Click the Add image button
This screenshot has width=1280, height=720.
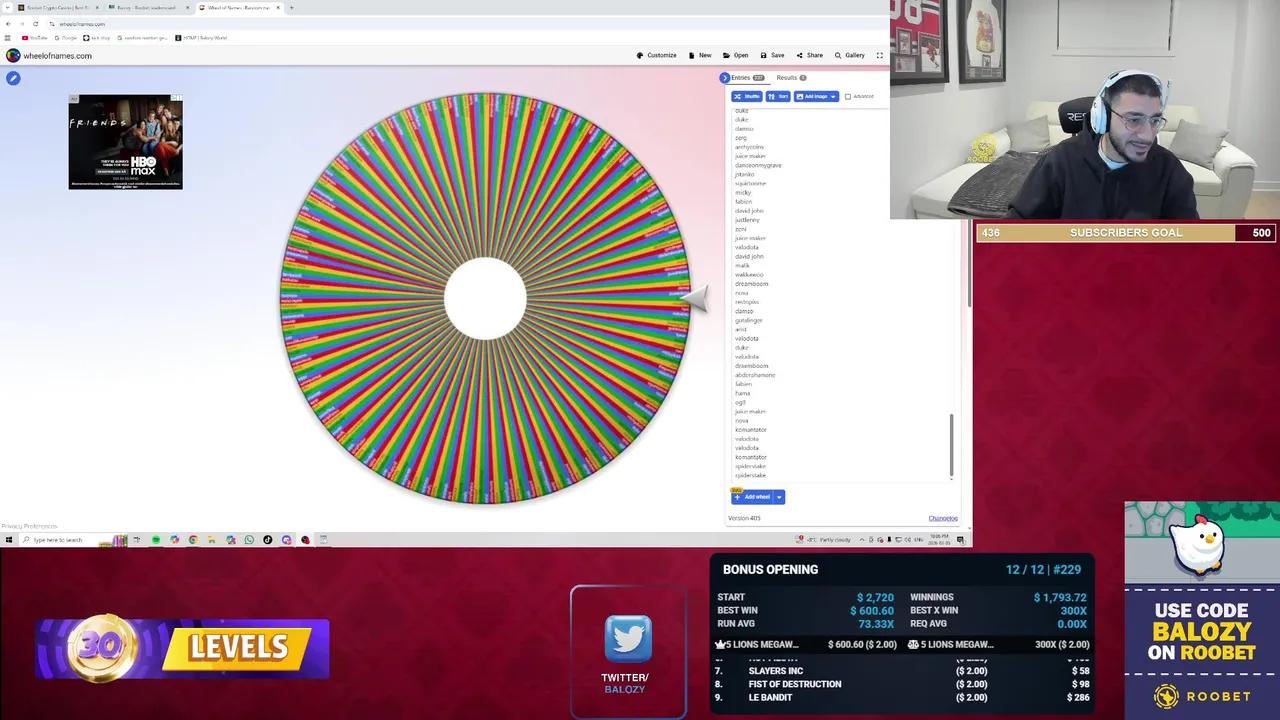point(811,96)
